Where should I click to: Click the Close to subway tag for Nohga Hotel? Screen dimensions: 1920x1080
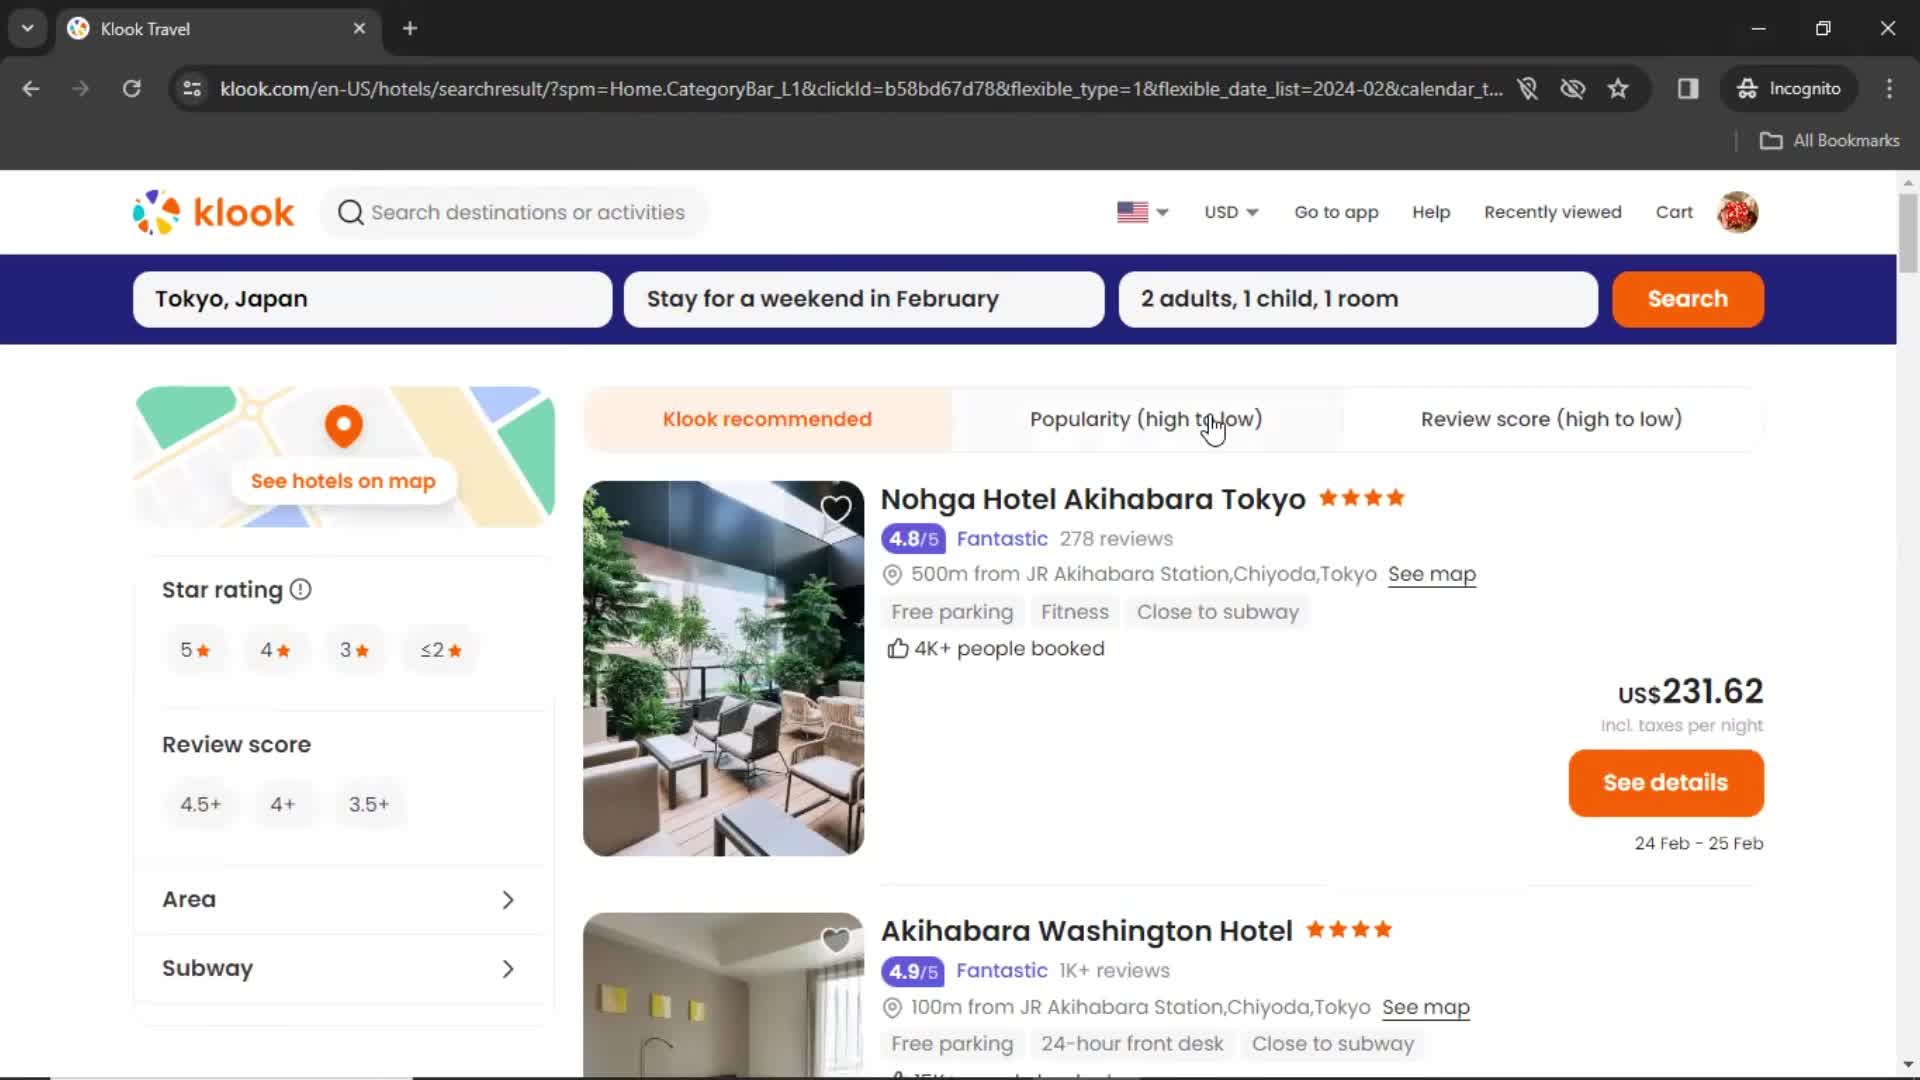pos(1217,612)
